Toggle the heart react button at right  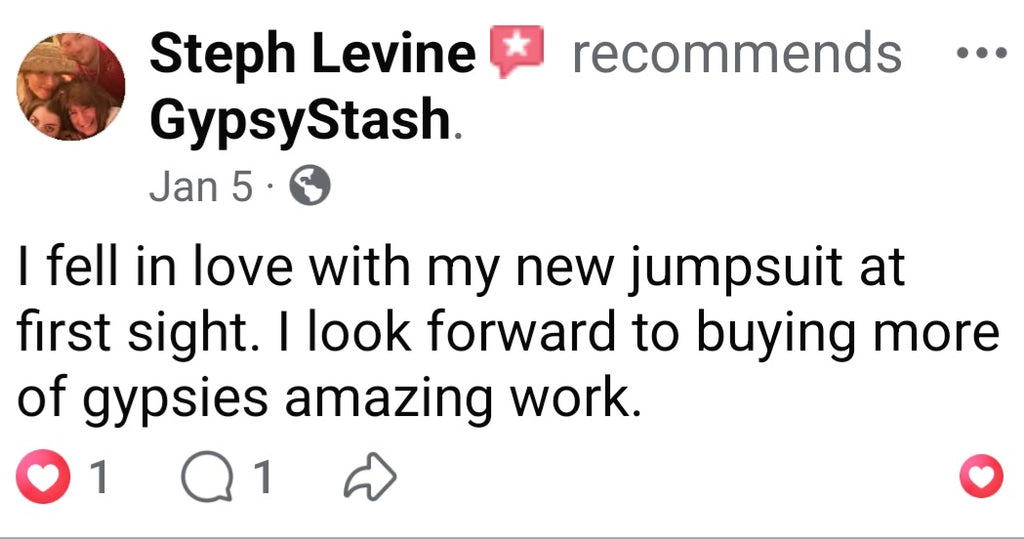[x=980, y=477]
